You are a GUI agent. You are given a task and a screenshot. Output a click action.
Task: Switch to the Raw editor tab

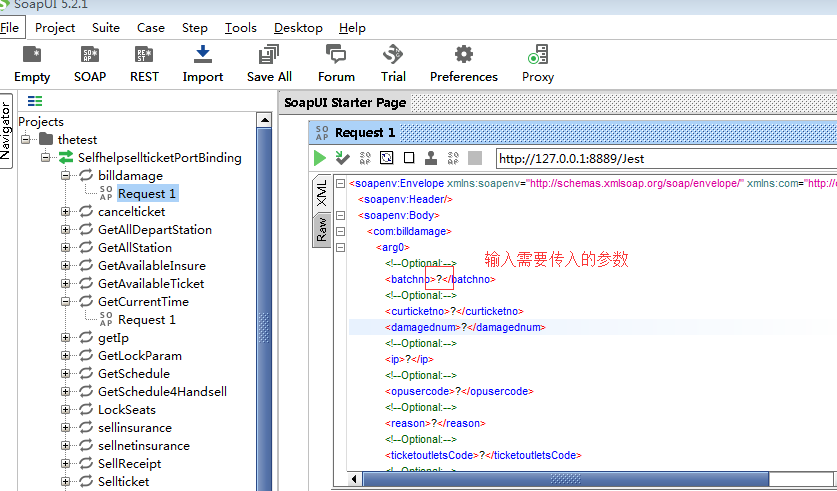coord(322,229)
